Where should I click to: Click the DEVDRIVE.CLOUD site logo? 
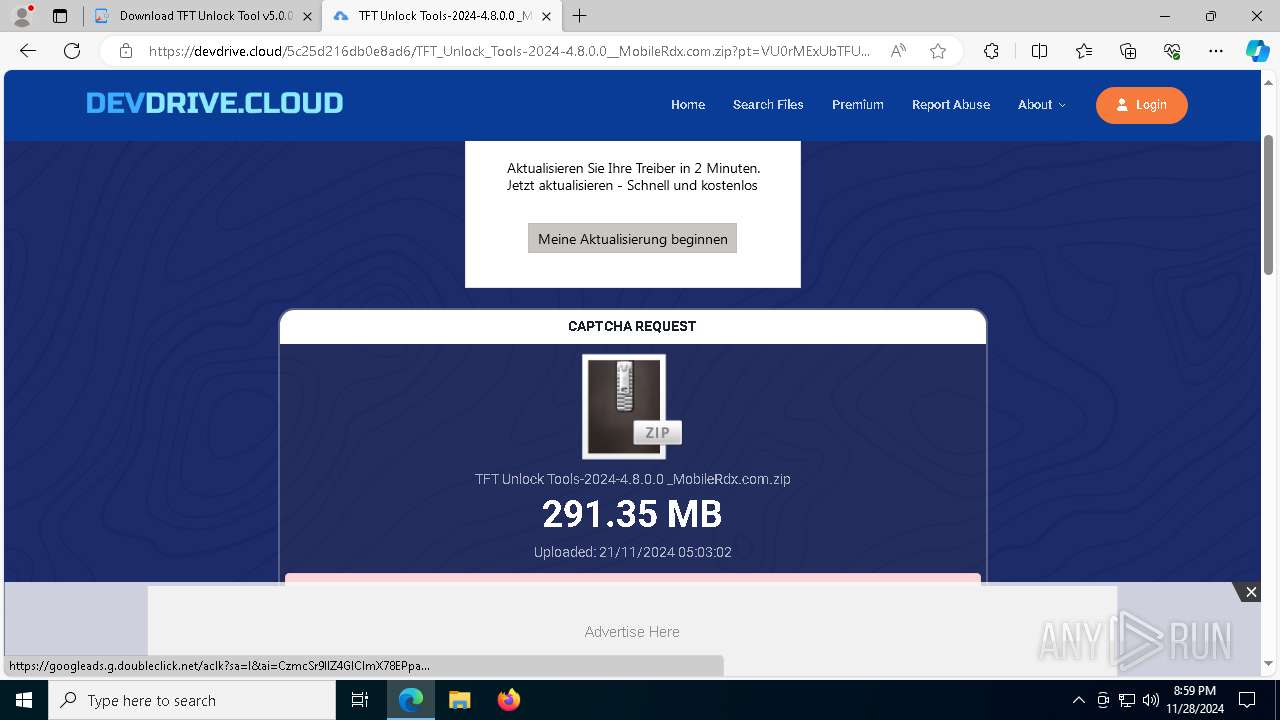click(214, 103)
